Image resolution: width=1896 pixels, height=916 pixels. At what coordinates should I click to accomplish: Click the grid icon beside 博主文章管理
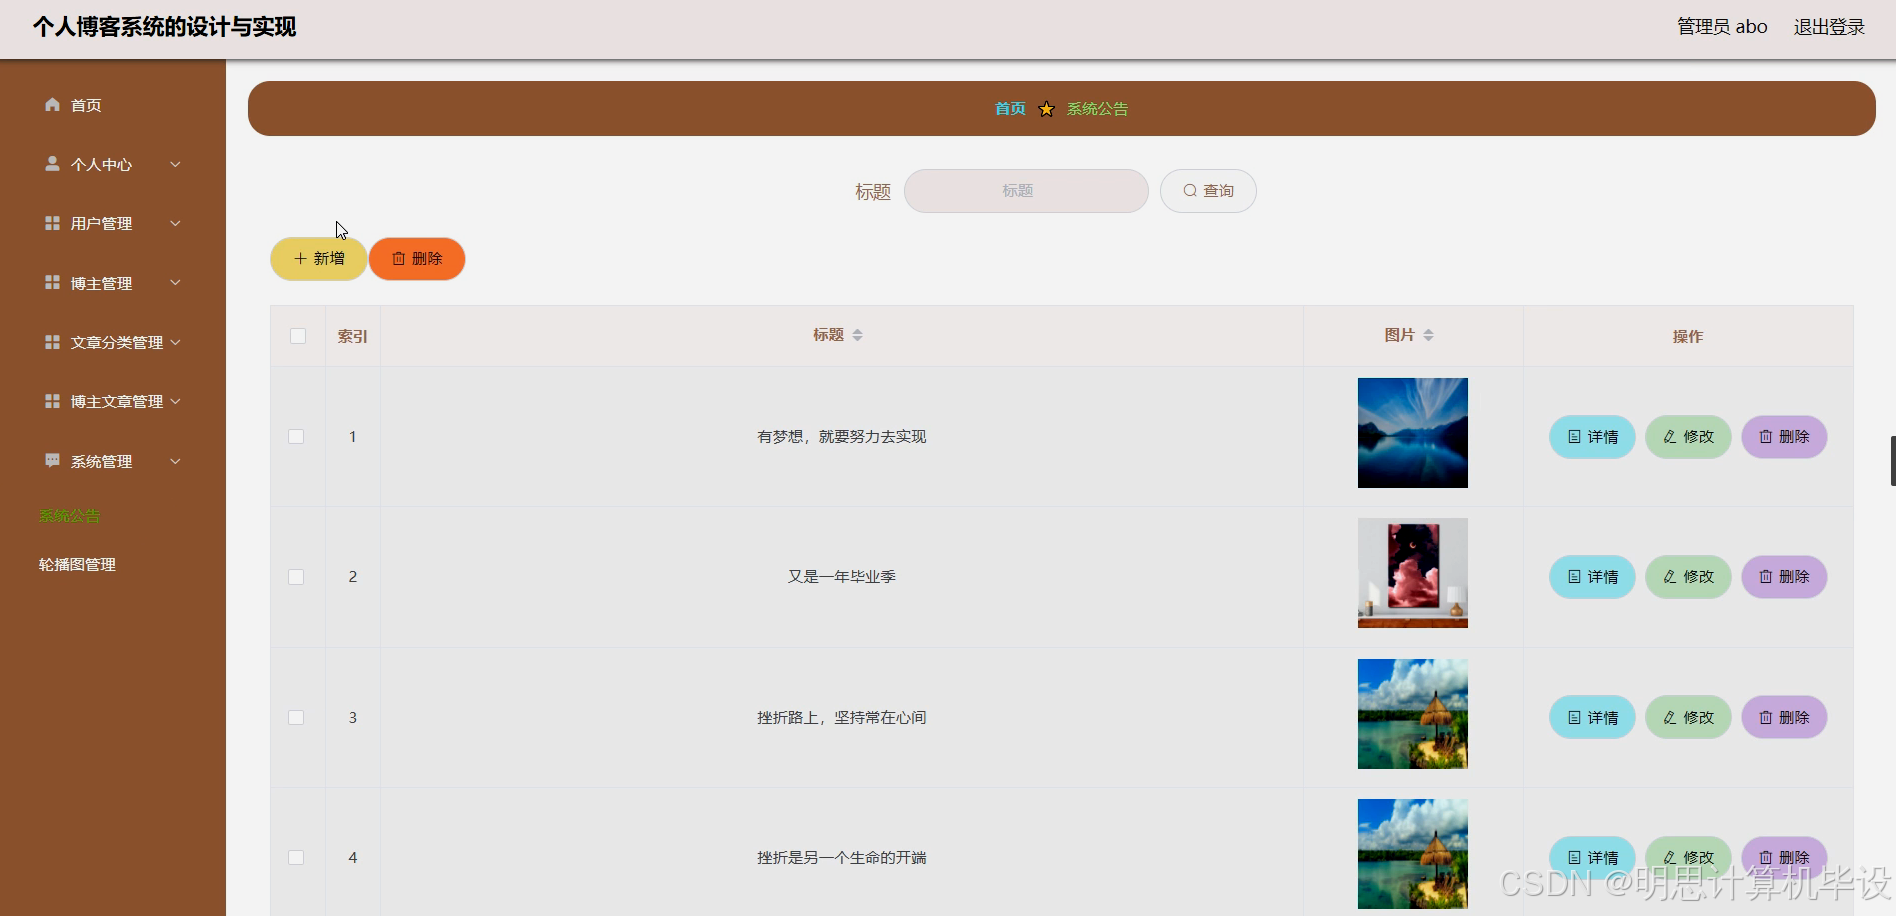click(x=52, y=401)
